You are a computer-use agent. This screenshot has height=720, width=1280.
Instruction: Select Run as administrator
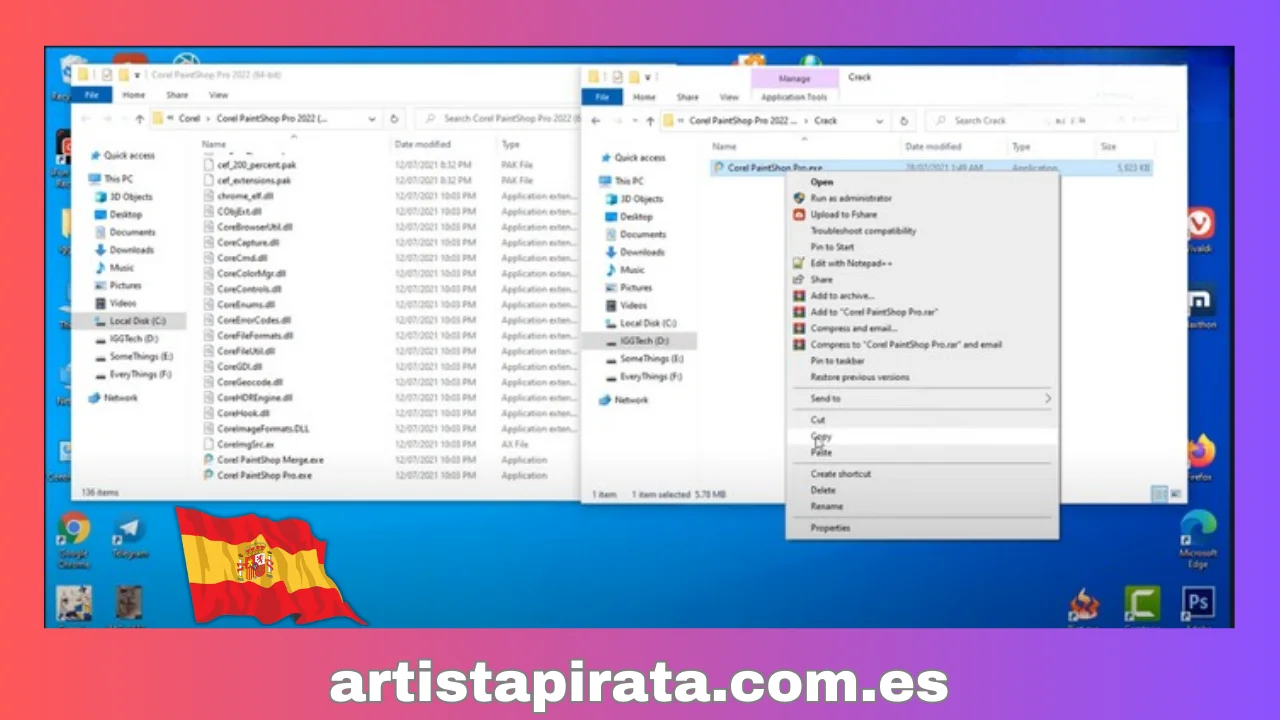[x=851, y=198]
